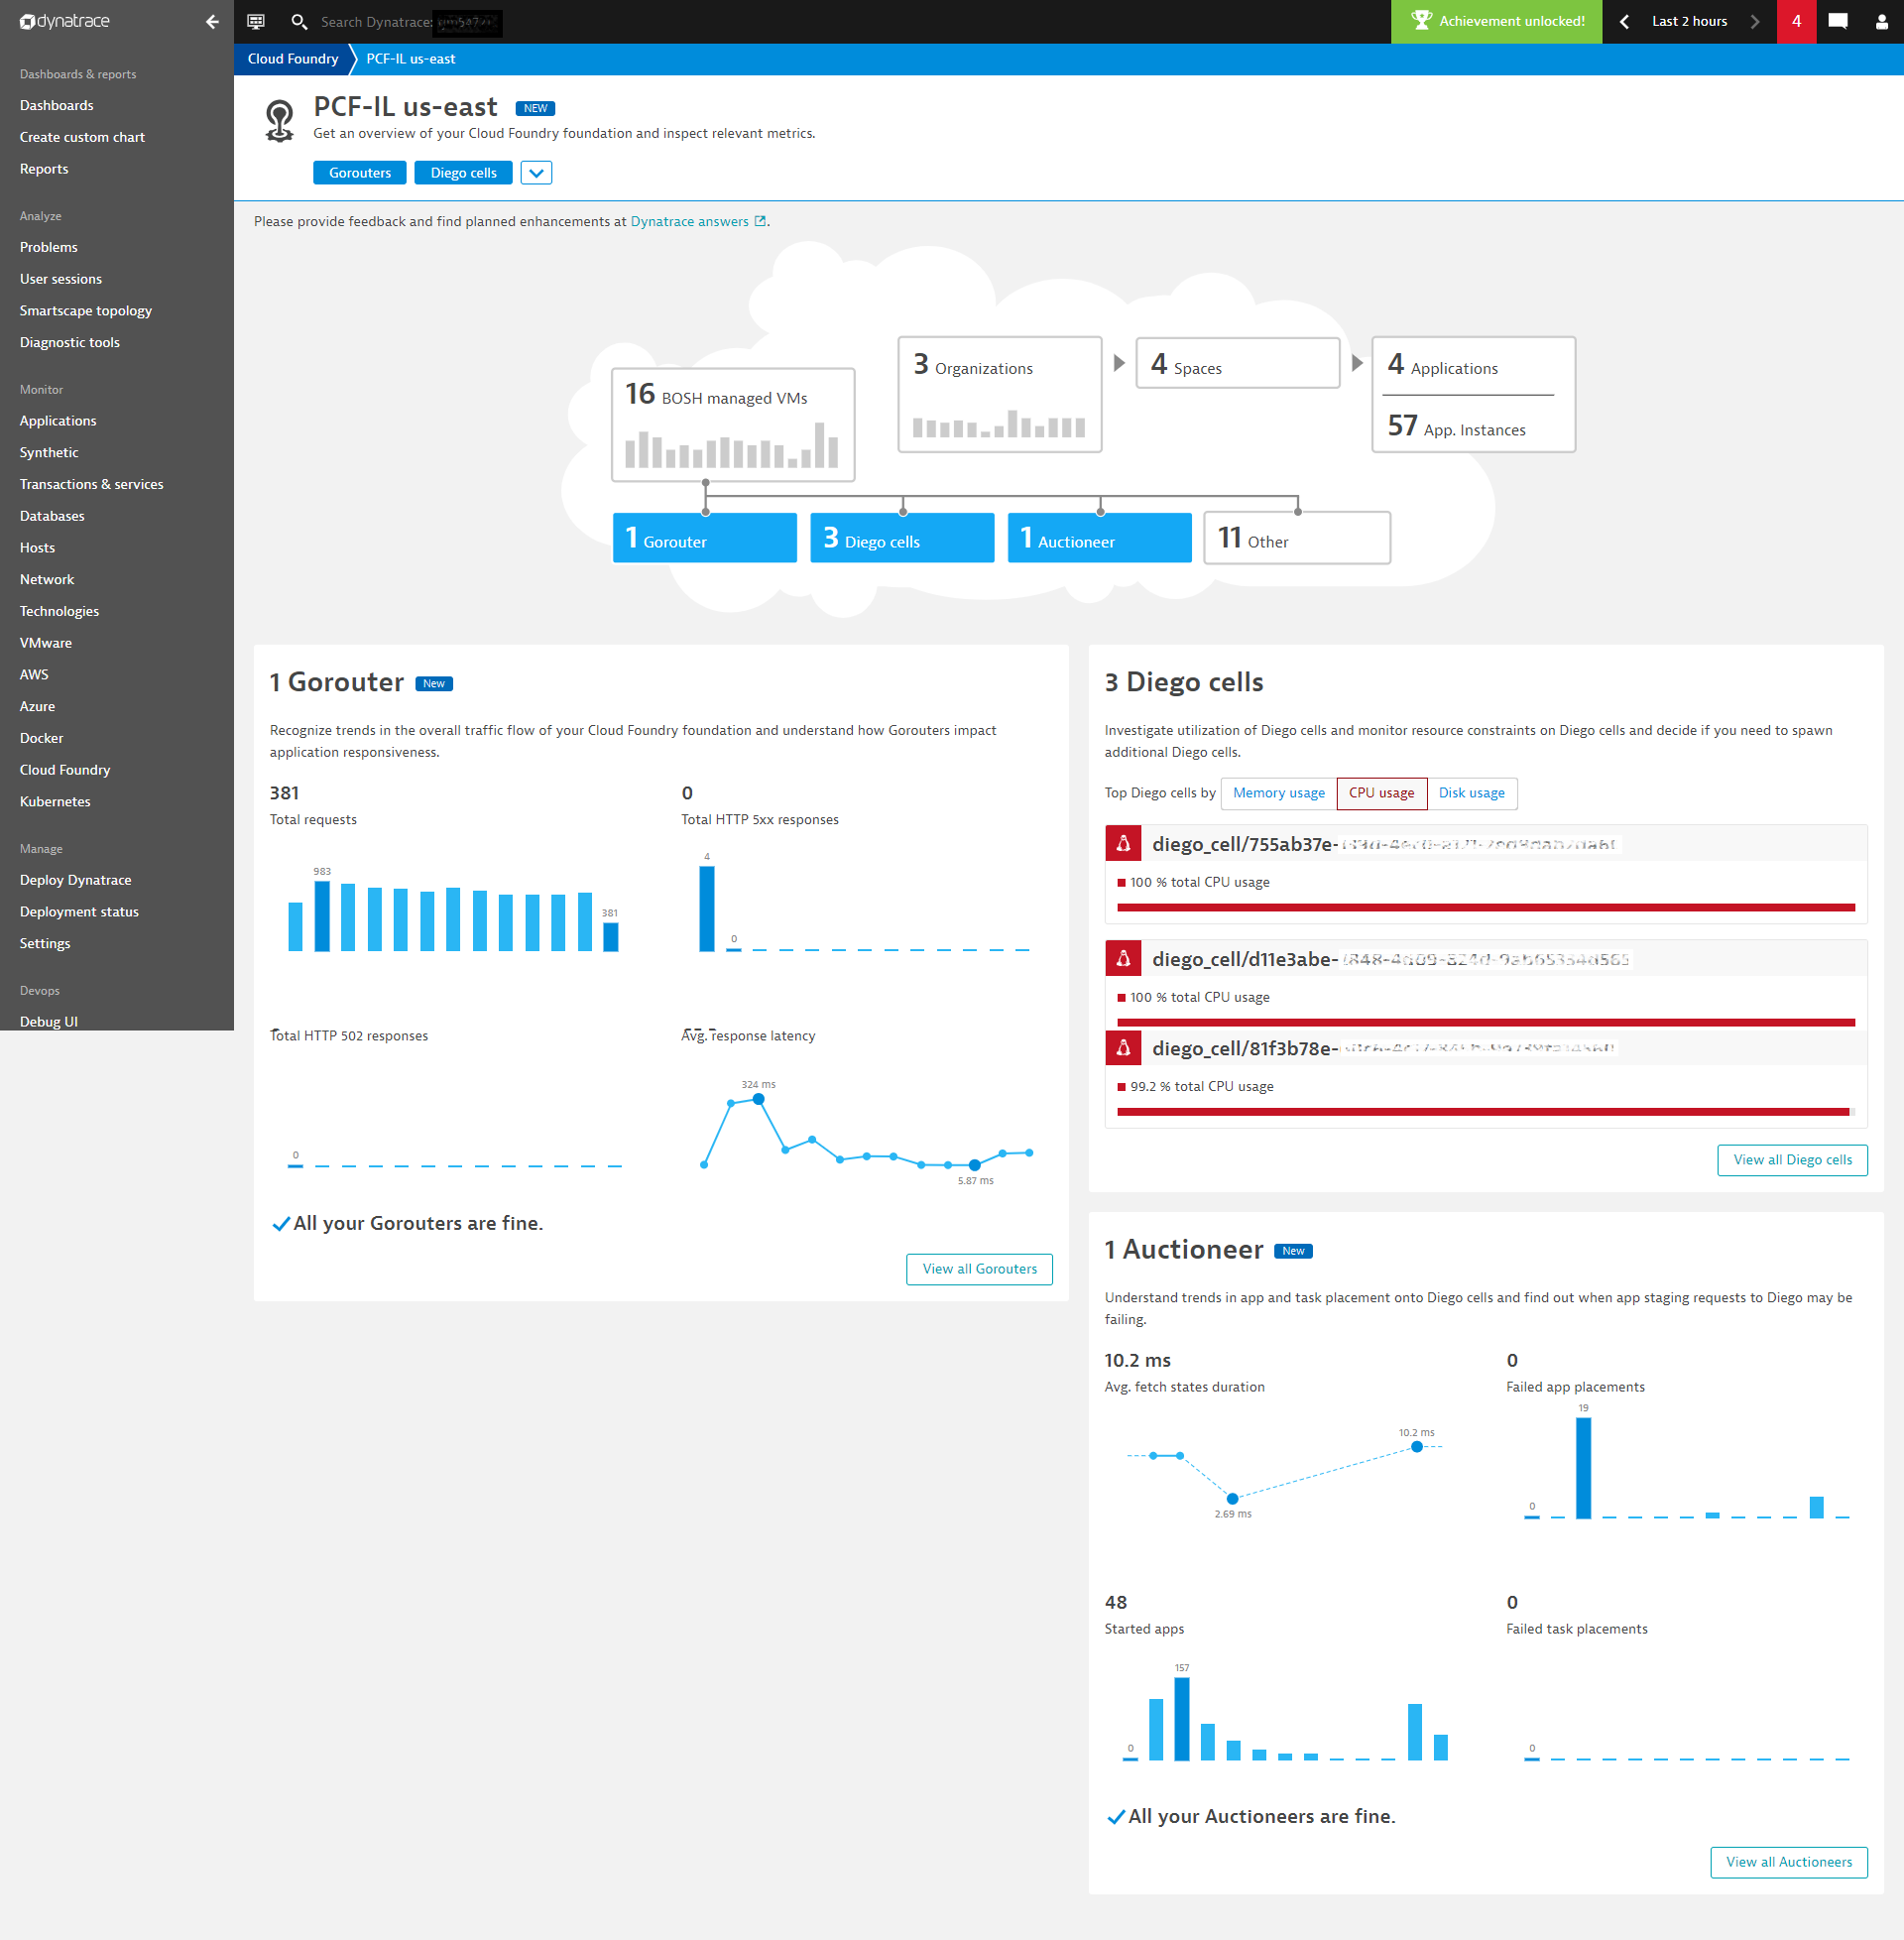Go to next timeframe arrow
This screenshot has height=1940, width=1904.
pyautogui.click(x=1754, y=21)
